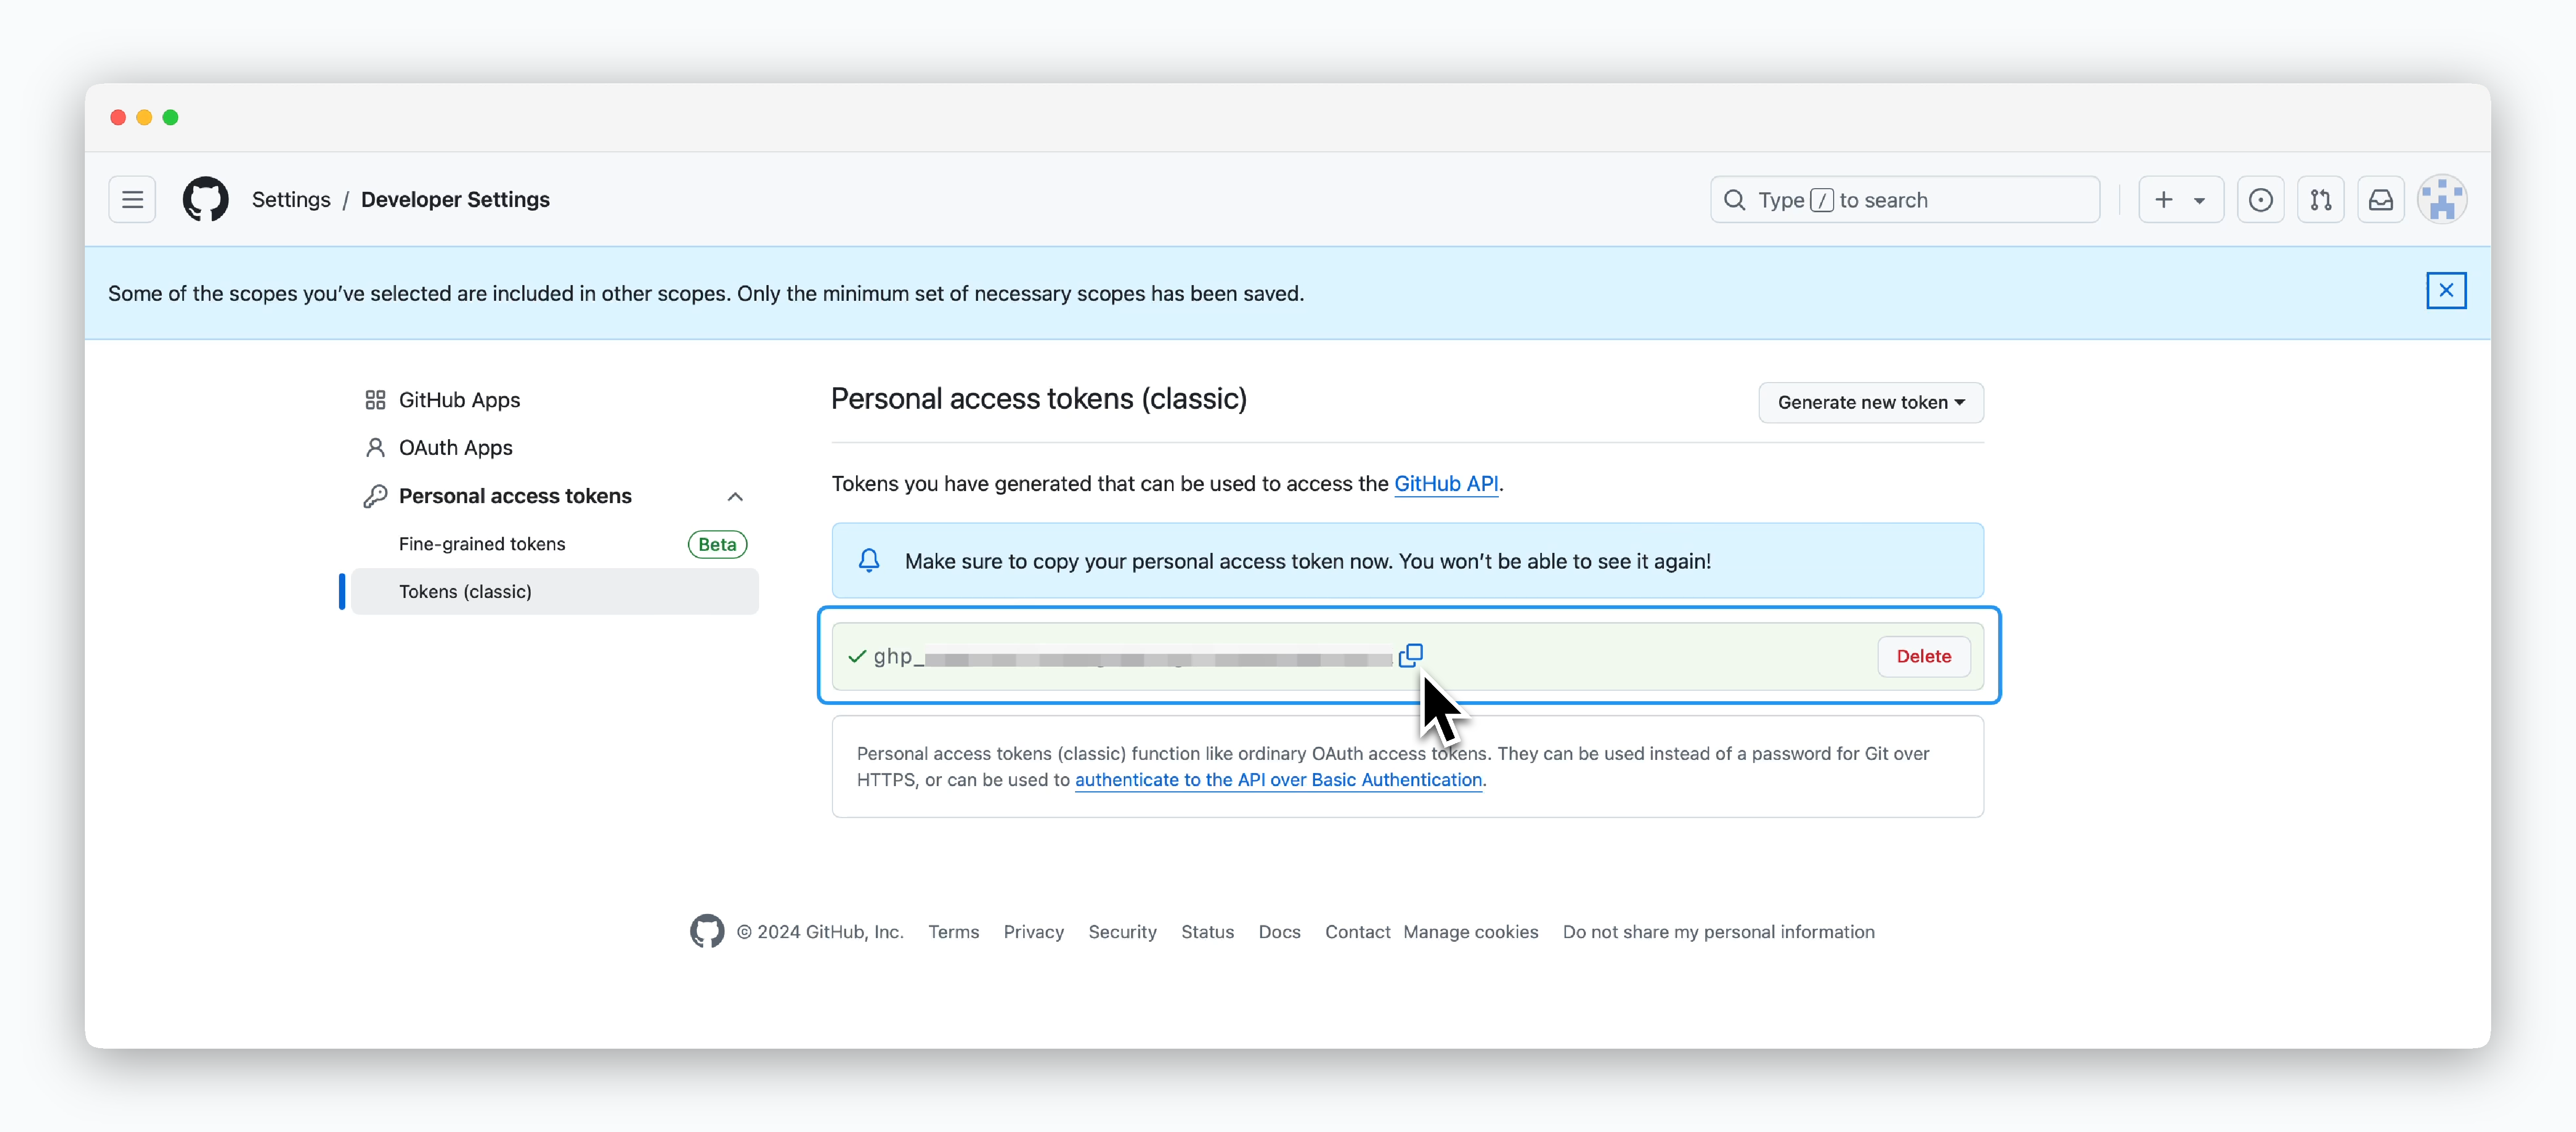
Task: Collapse Personal access tokens section
Action: 735,497
